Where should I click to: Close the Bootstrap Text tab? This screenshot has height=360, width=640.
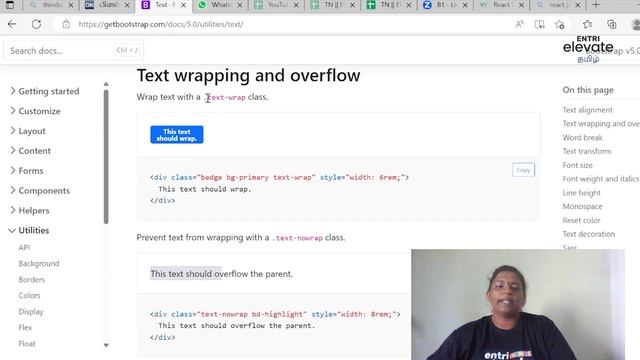tap(183, 5)
